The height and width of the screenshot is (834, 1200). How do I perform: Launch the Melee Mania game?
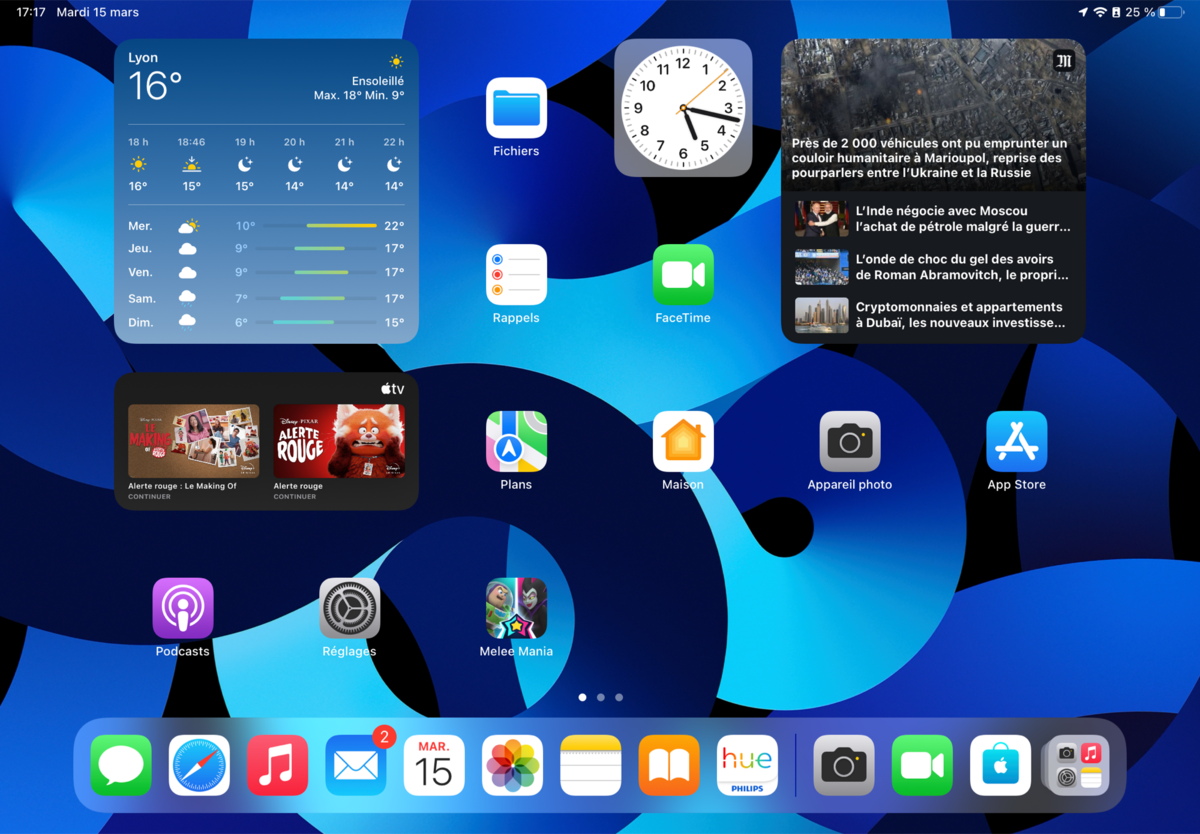(516, 608)
